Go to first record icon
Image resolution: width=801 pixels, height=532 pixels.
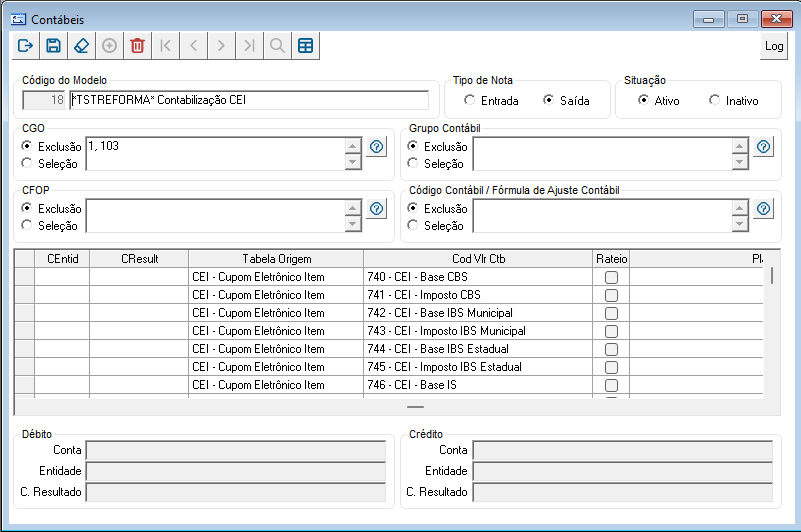(x=166, y=46)
